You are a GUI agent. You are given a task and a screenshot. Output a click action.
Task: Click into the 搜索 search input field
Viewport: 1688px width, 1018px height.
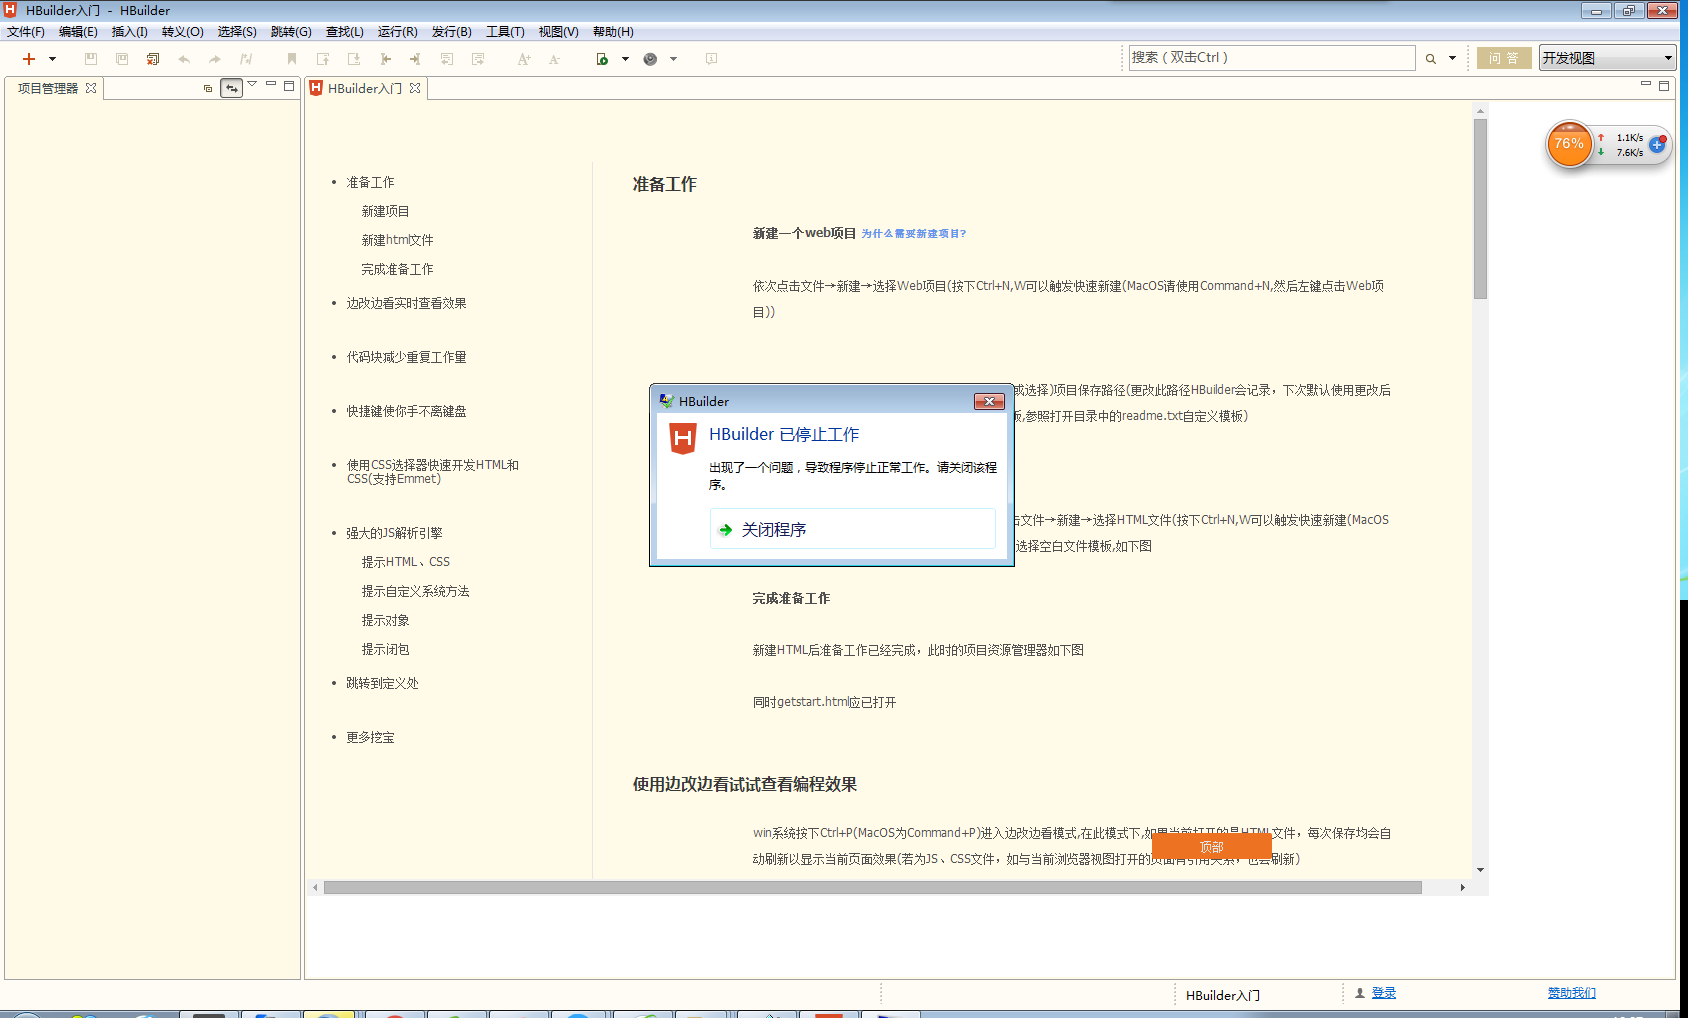tap(1272, 58)
